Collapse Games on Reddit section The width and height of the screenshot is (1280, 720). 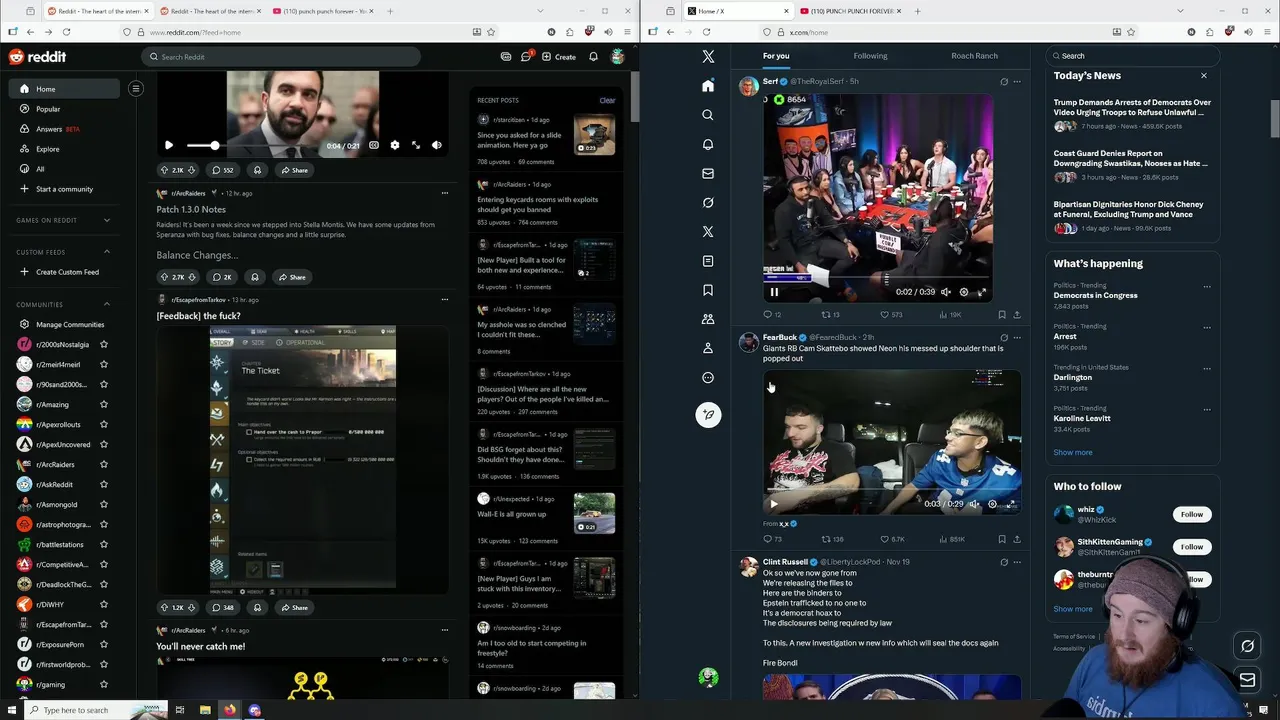click(107, 220)
